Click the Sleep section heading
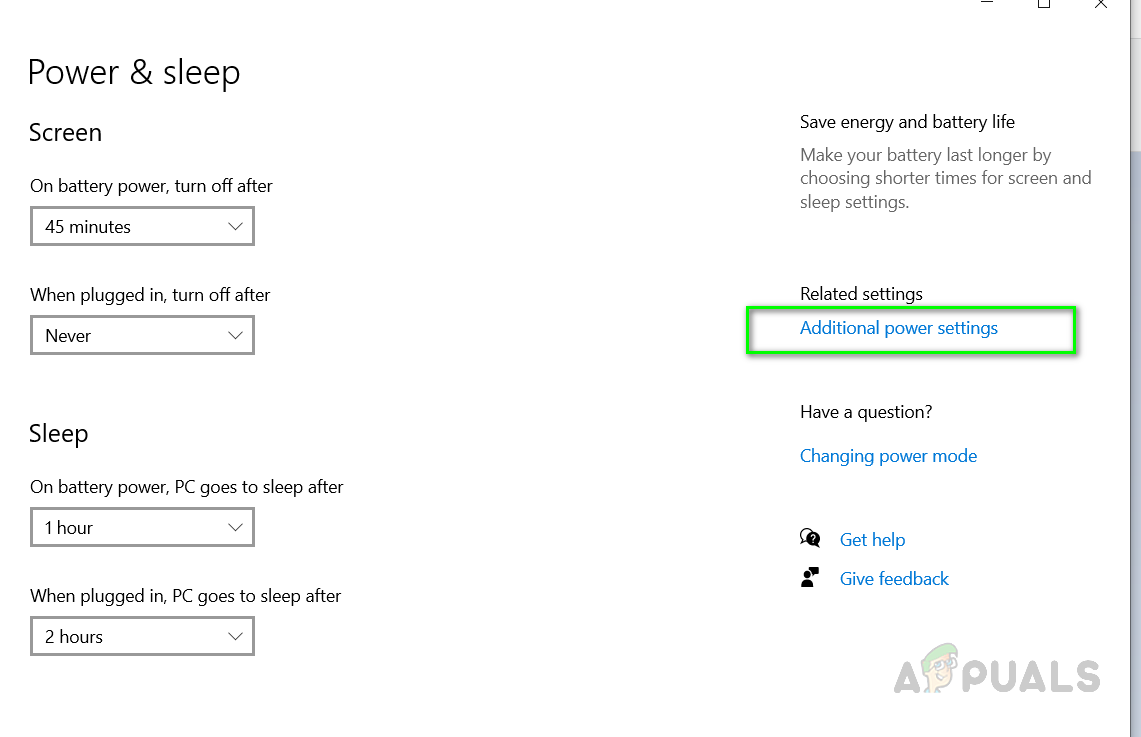 (58, 434)
